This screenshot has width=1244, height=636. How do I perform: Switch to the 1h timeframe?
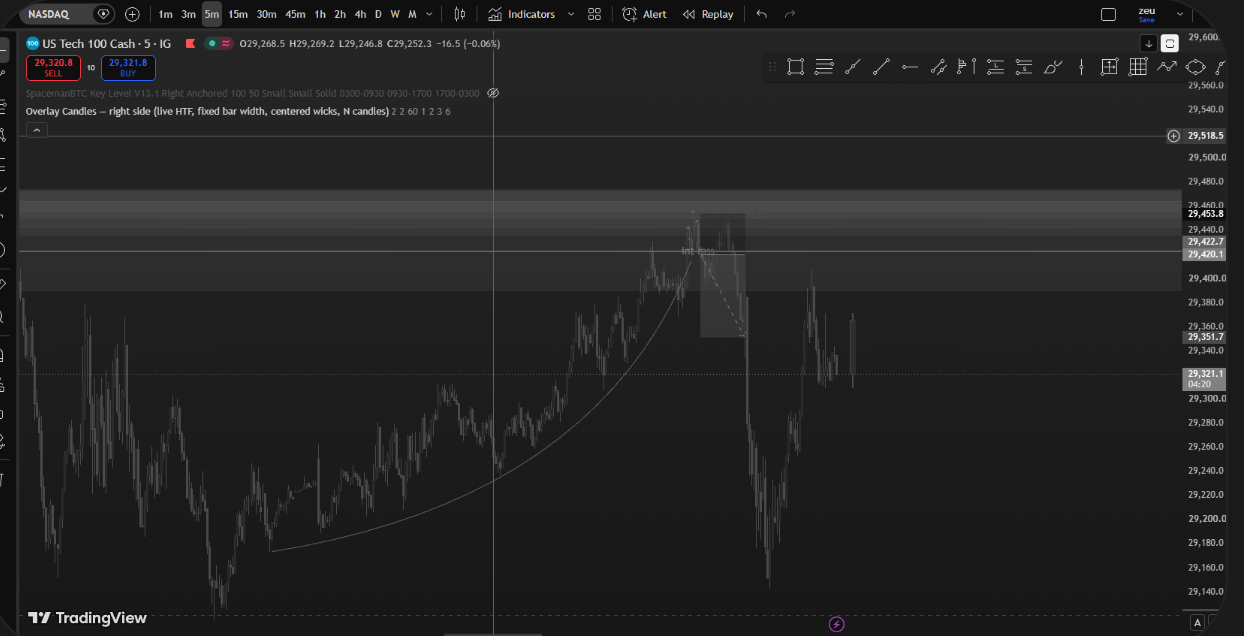[x=320, y=14]
